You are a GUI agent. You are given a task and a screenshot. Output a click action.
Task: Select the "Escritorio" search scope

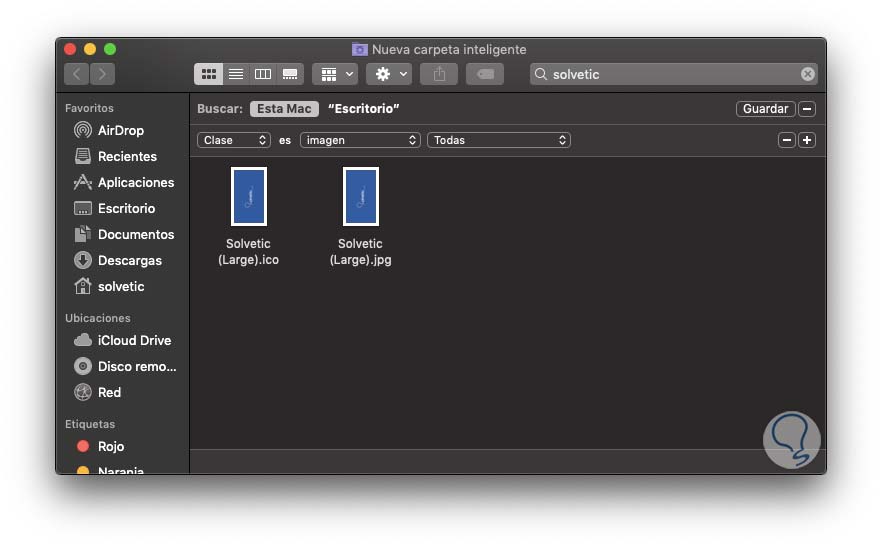(363, 109)
